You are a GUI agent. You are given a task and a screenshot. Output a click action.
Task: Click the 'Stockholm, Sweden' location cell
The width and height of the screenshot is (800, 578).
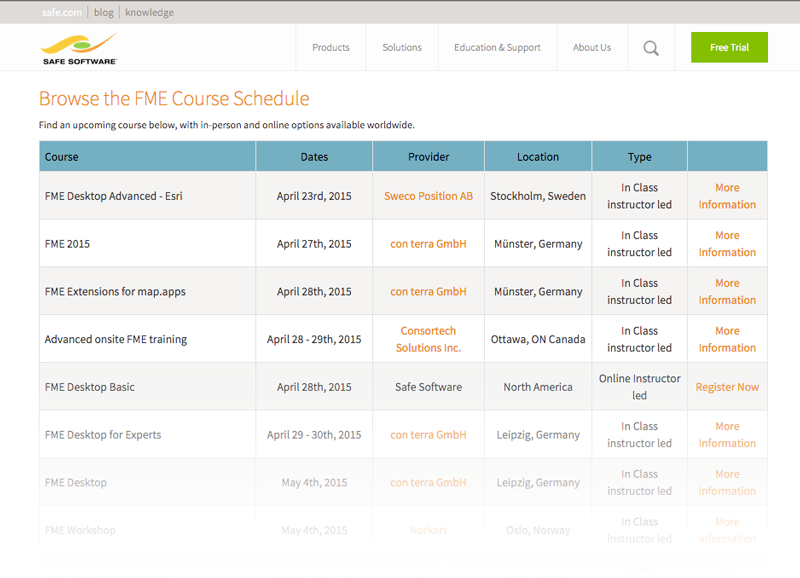[x=538, y=196]
